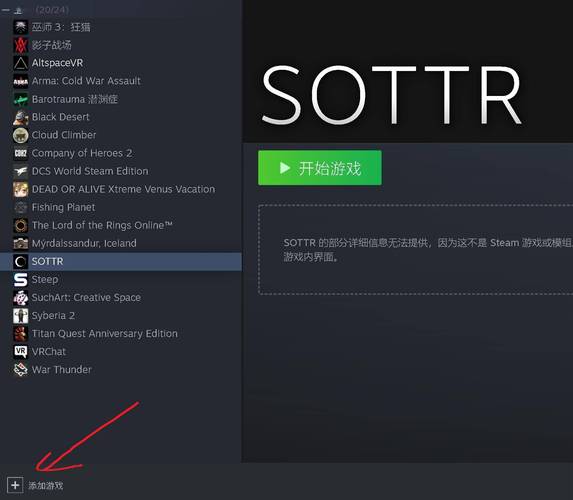Click the Cloud Climber round icon

point(20,135)
